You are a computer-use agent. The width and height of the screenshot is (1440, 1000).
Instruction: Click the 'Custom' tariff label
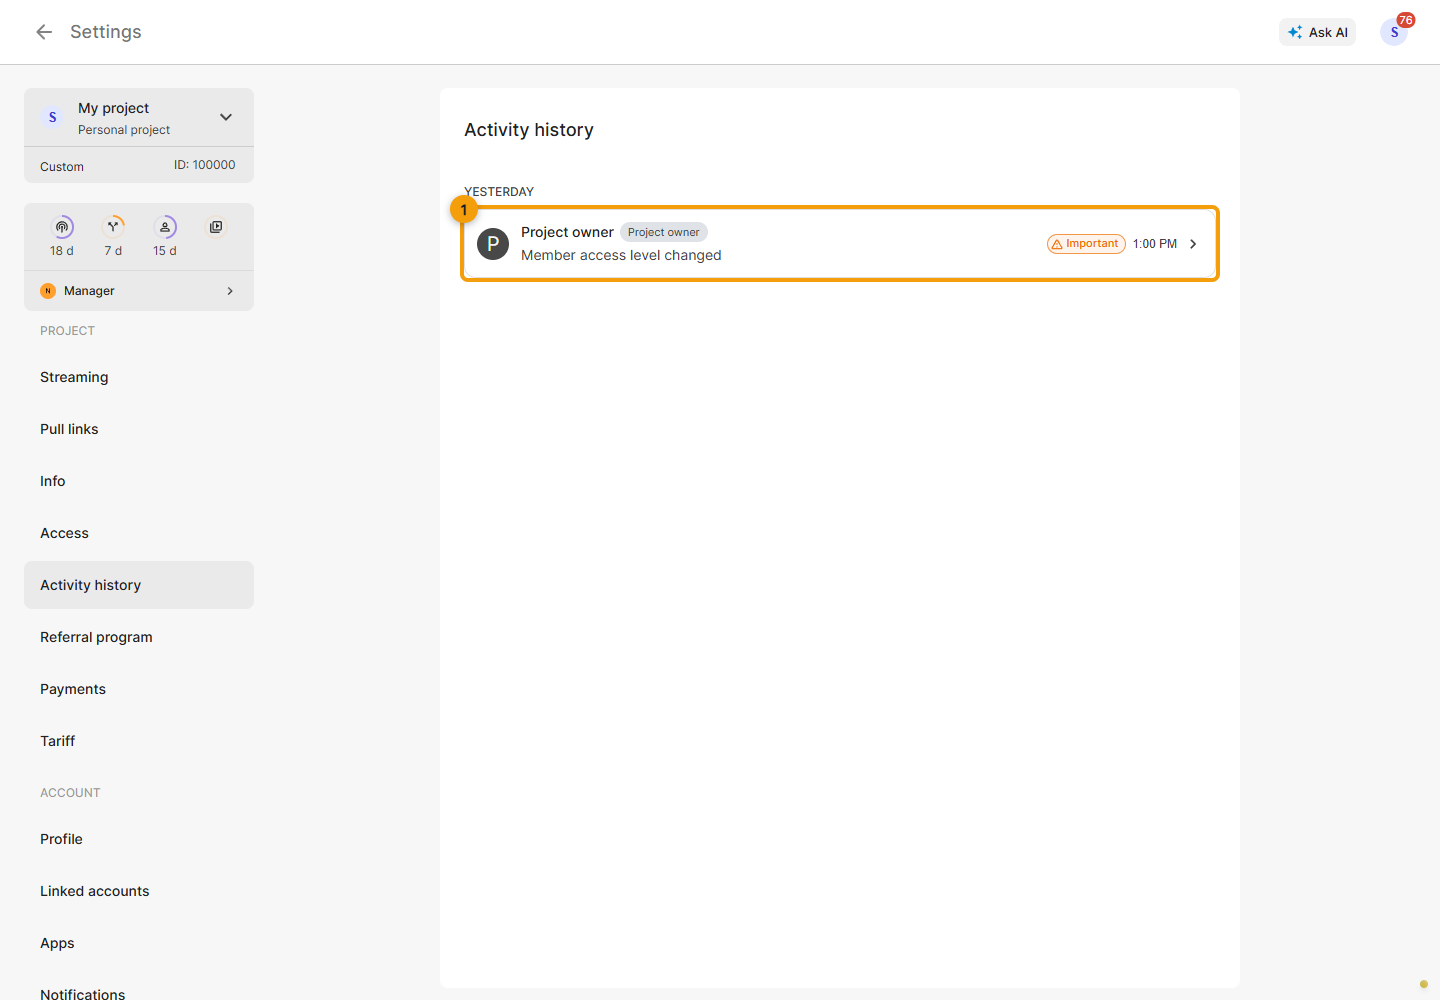pyautogui.click(x=62, y=167)
